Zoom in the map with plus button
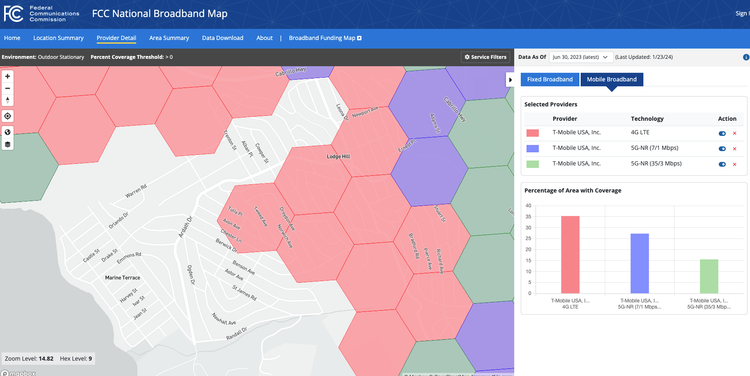 tap(8, 76)
